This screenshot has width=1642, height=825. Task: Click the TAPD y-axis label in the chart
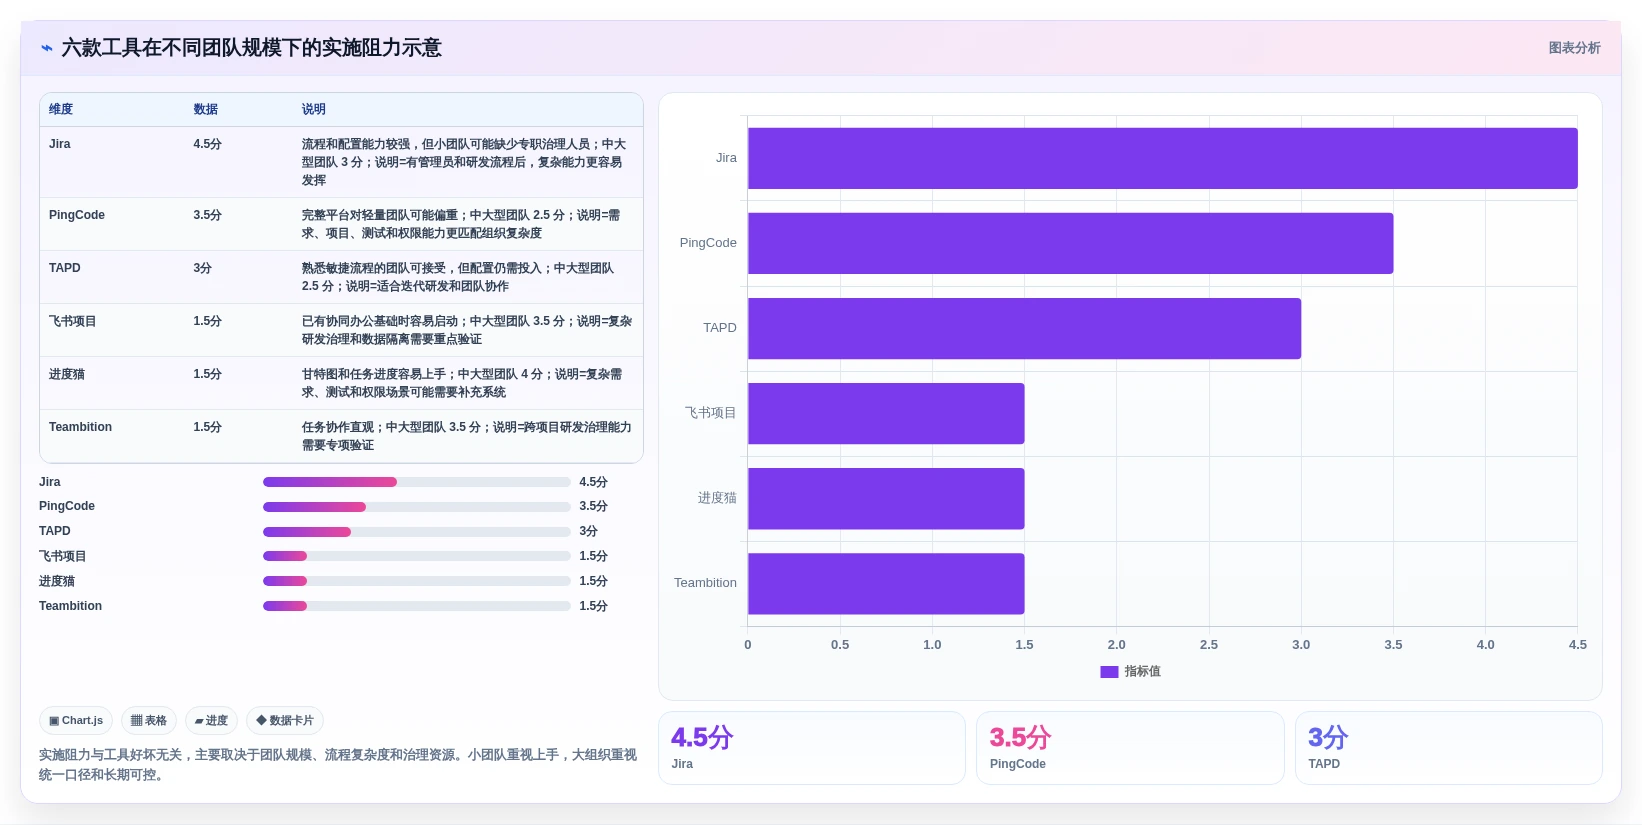coord(720,328)
